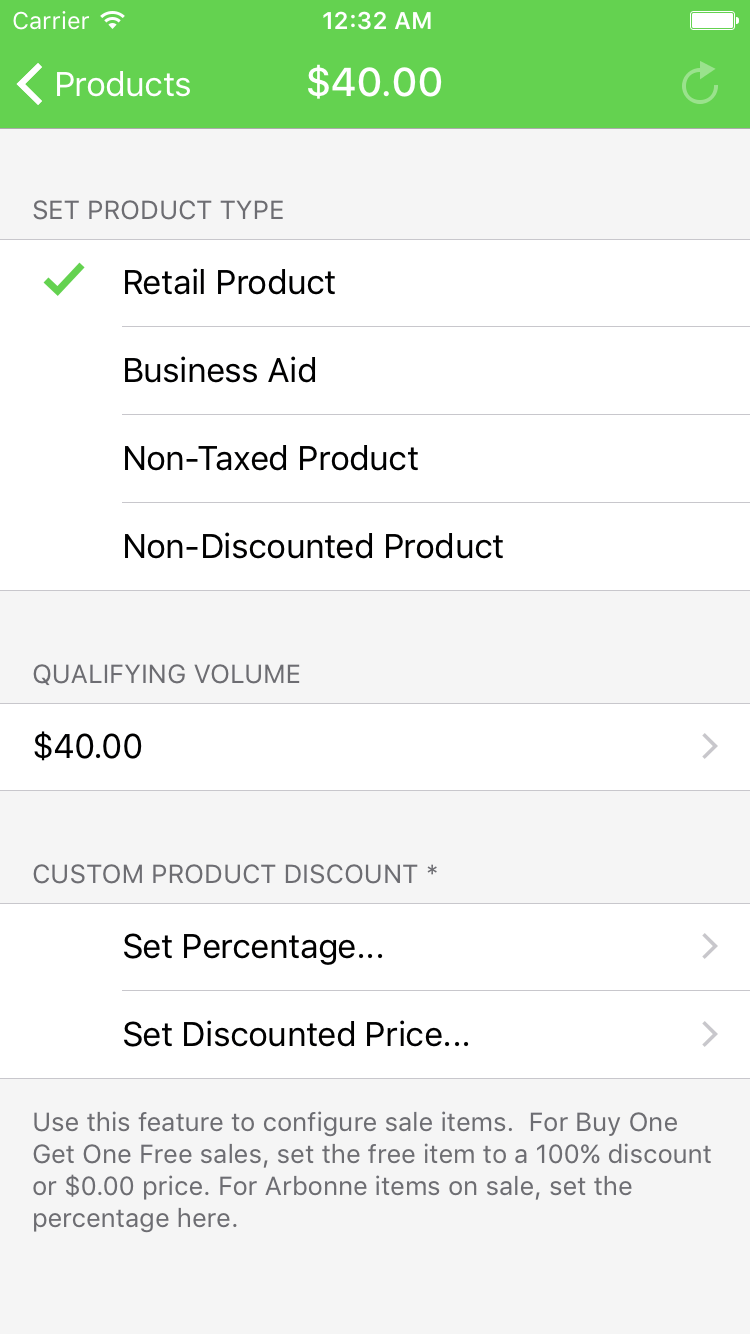Image resolution: width=750 pixels, height=1334 pixels.
Task: Open the Set Discounted Price... option
Action: (x=296, y=1034)
